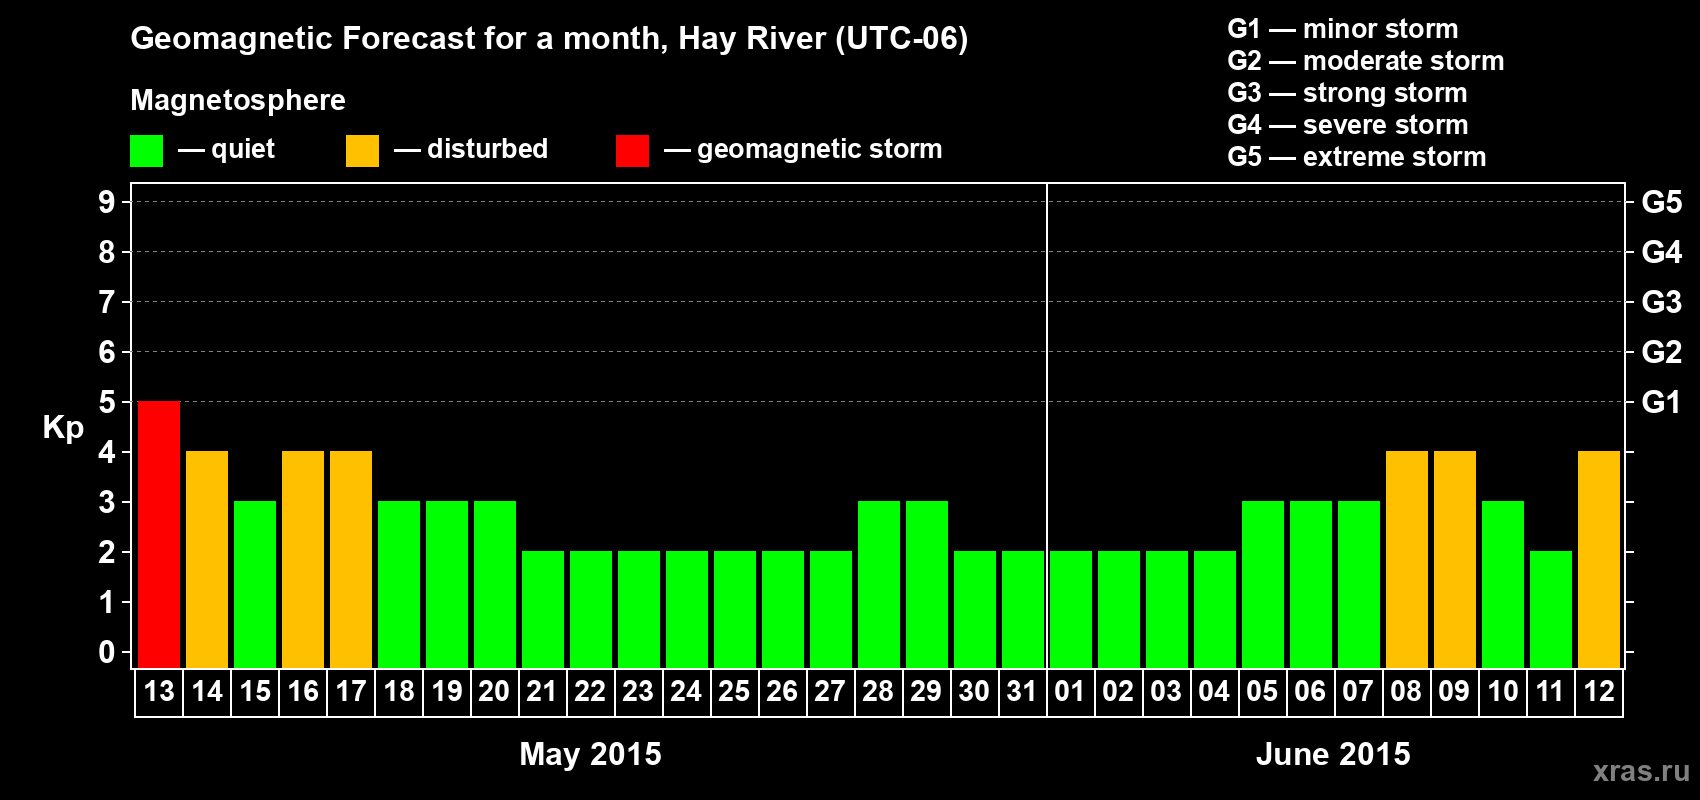Select the green bar for May 18
The width and height of the screenshot is (1700, 800).
pyautogui.click(x=399, y=584)
